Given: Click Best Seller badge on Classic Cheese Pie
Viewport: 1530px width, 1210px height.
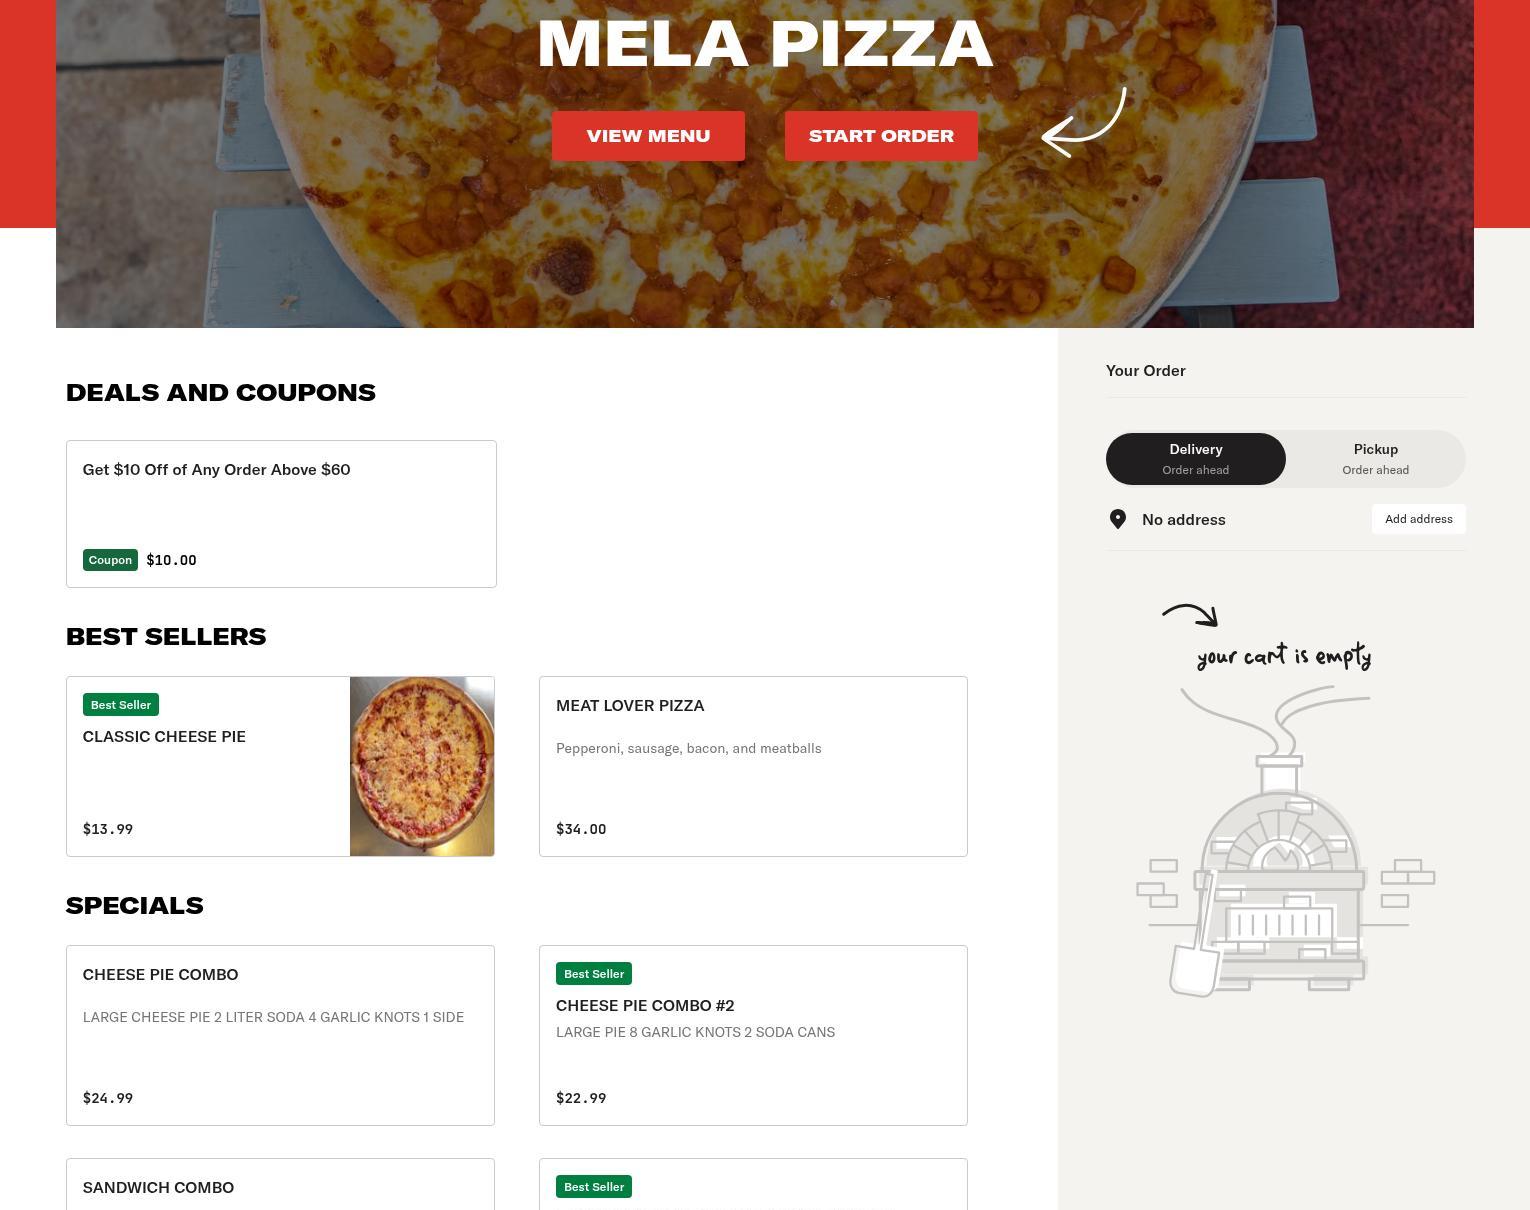Looking at the screenshot, I should (x=121, y=705).
